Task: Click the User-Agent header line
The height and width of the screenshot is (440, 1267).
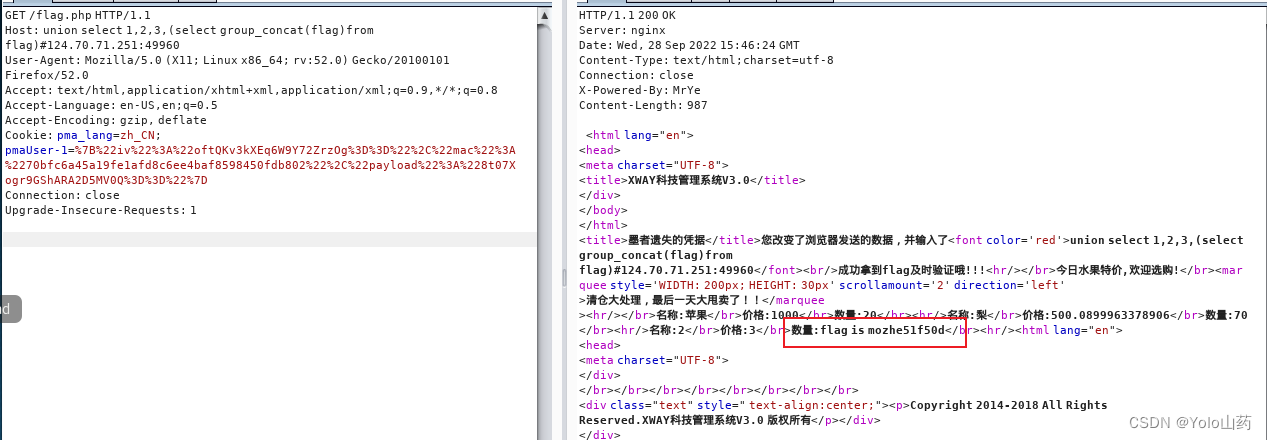Action: pos(227,60)
